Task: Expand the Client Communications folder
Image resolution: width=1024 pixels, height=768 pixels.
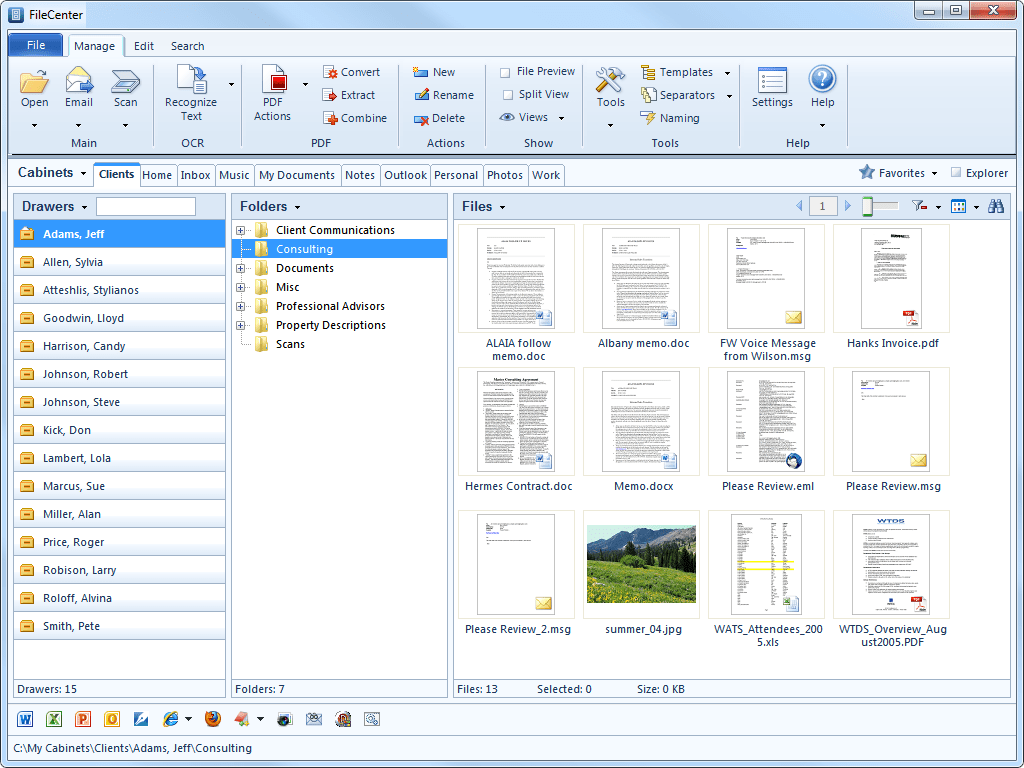Action: pos(240,229)
